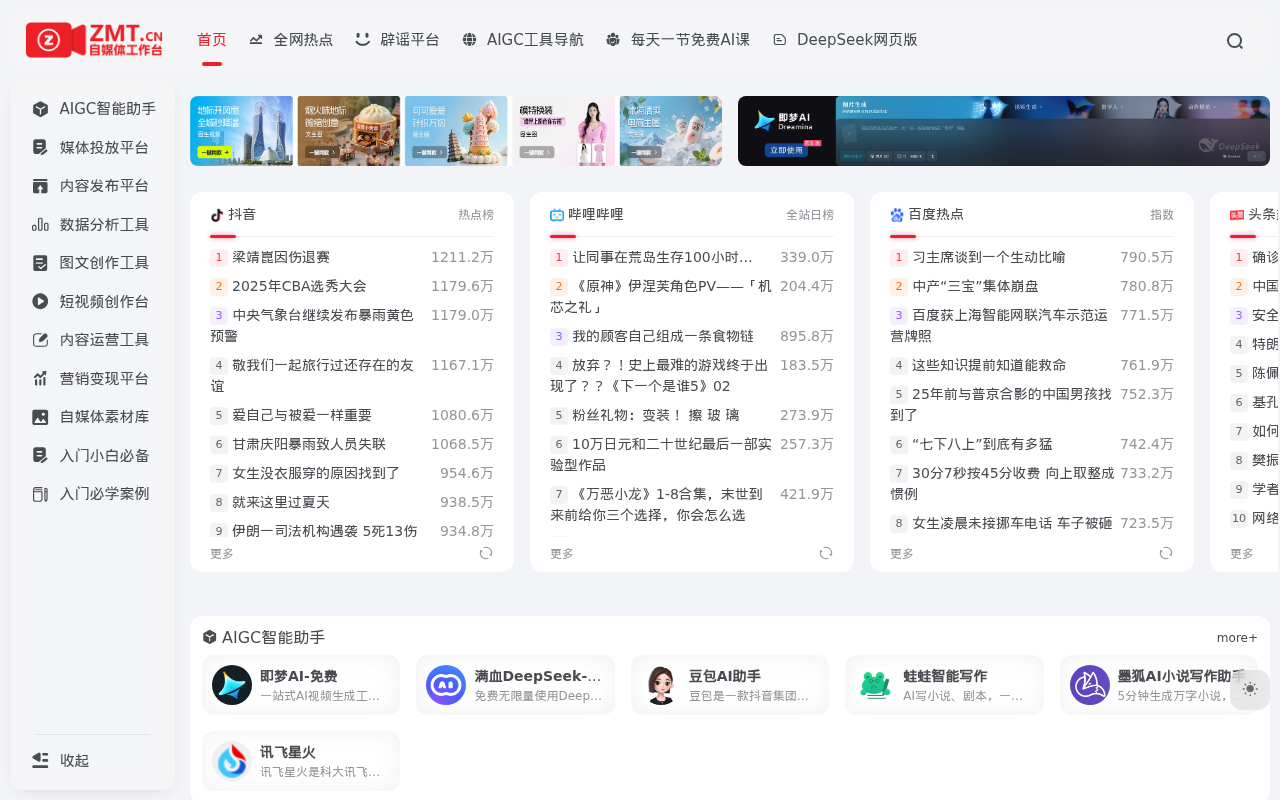
Task: Click the snowy pink dessert banner thumbnail
Action: tap(671, 131)
